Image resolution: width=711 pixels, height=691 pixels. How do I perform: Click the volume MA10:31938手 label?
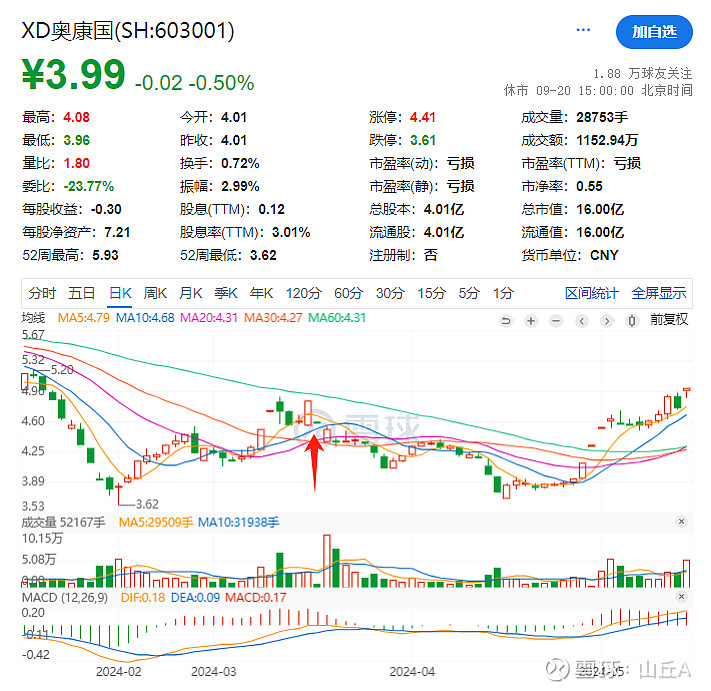pos(239,522)
